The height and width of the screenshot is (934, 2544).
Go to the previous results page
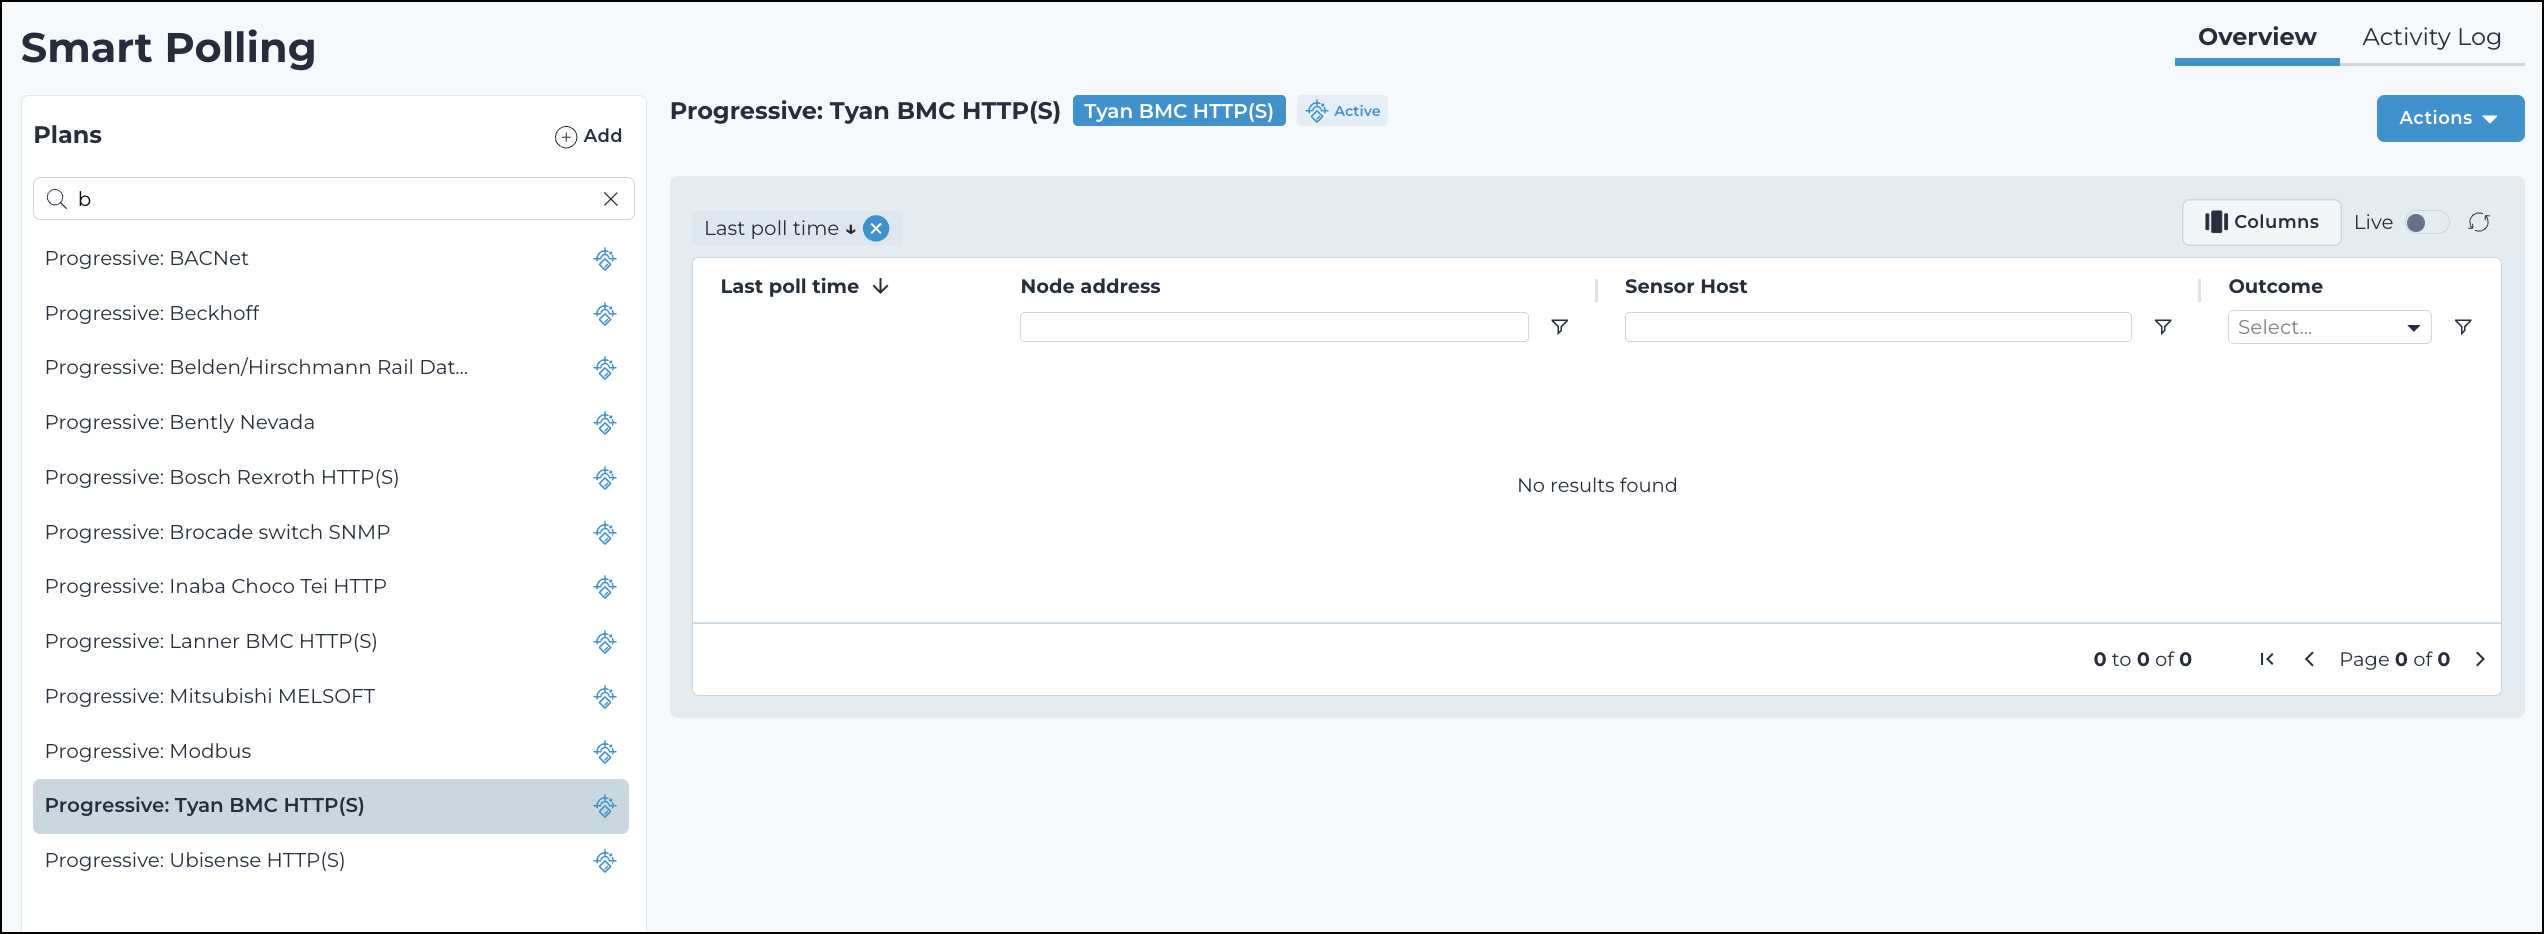[2309, 659]
